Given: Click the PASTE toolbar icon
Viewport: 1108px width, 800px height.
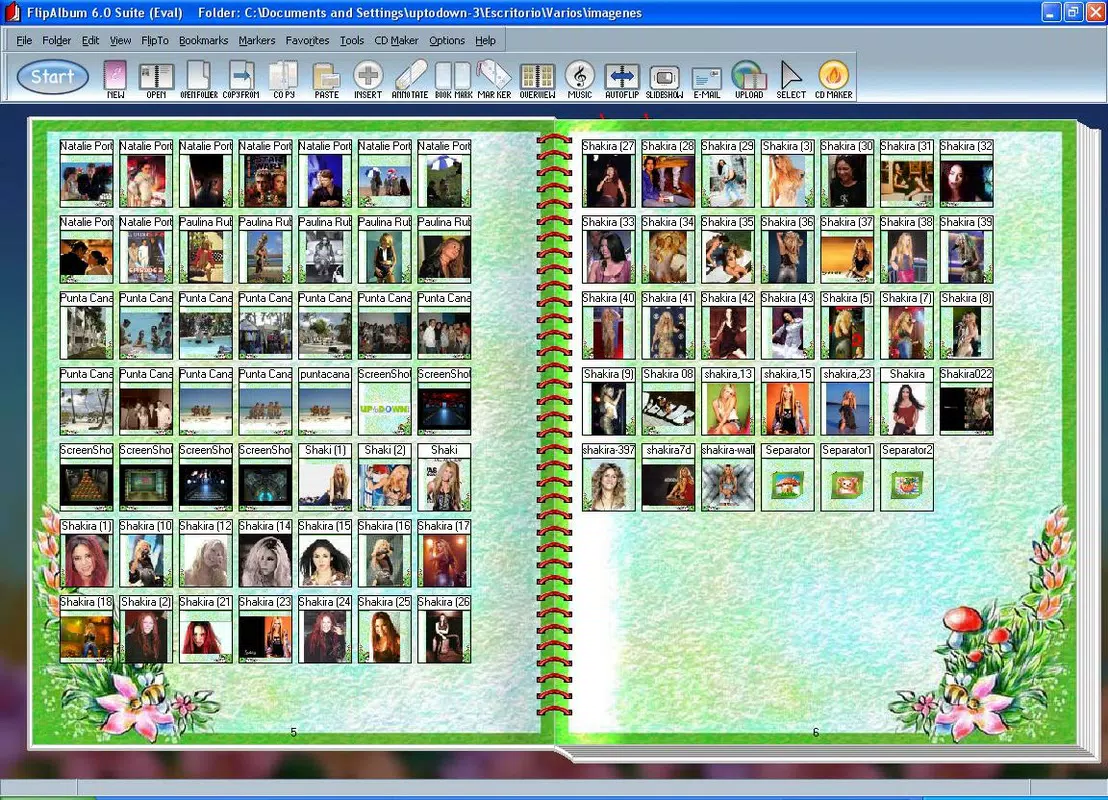Looking at the screenshot, I should [326, 79].
